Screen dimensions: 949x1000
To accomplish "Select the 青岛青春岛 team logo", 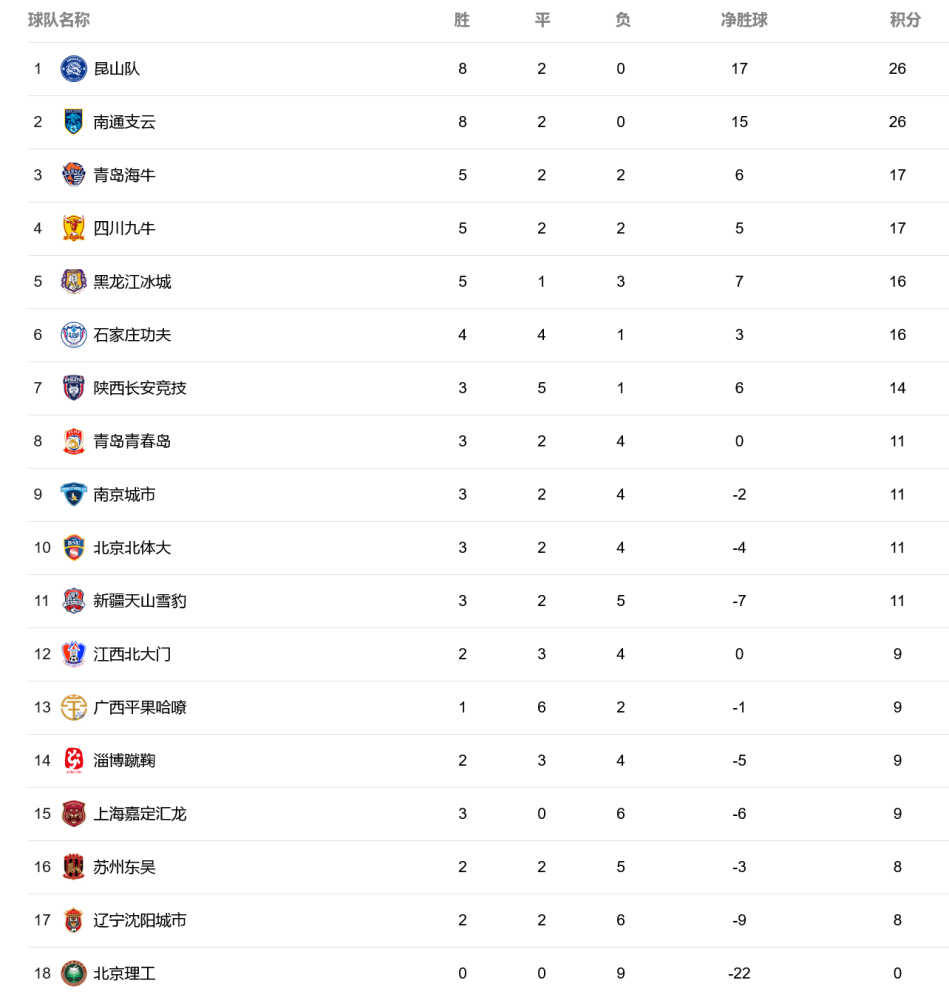I will [x=73, y=441].
